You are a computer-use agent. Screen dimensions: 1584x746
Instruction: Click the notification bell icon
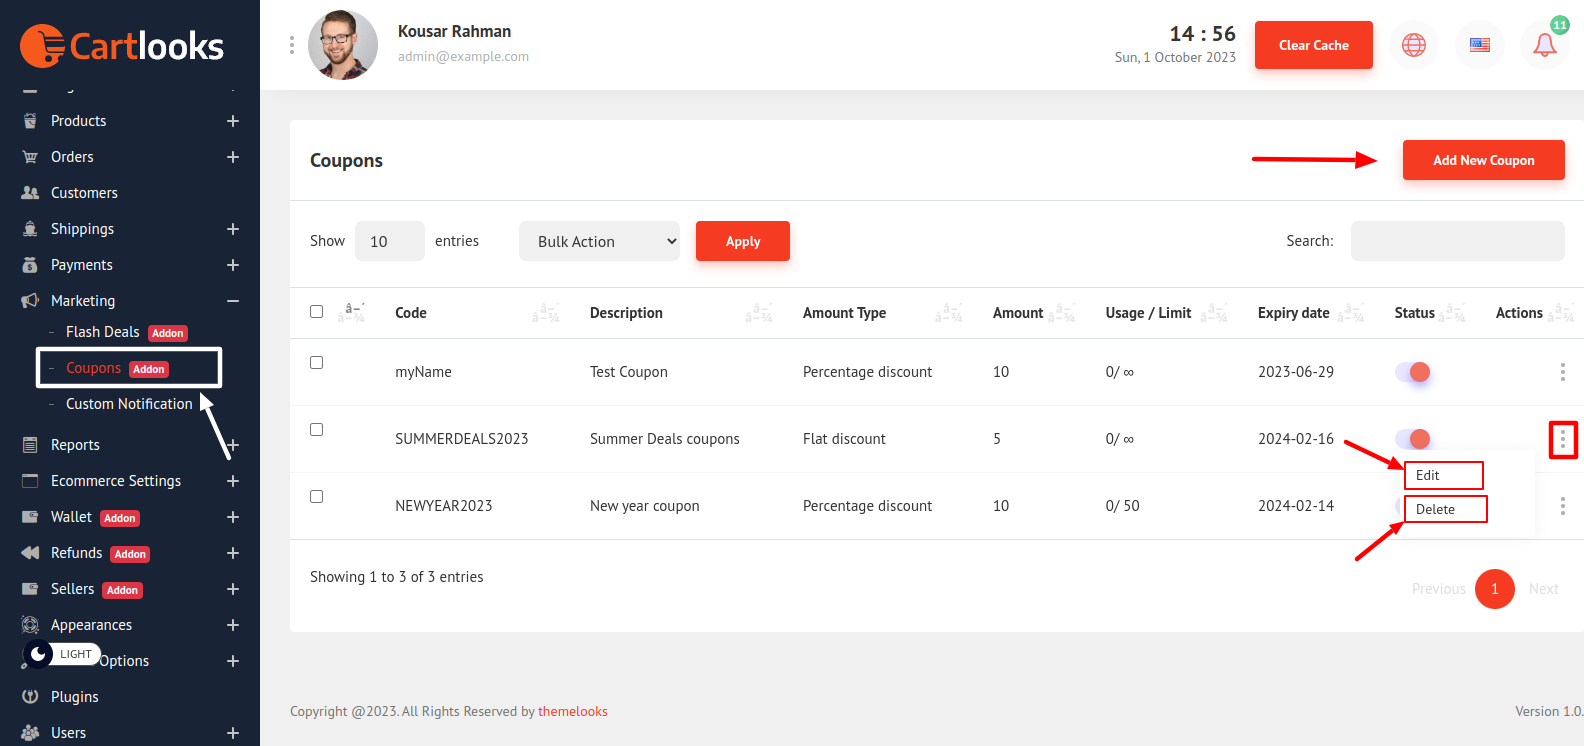click(1544, 45)
